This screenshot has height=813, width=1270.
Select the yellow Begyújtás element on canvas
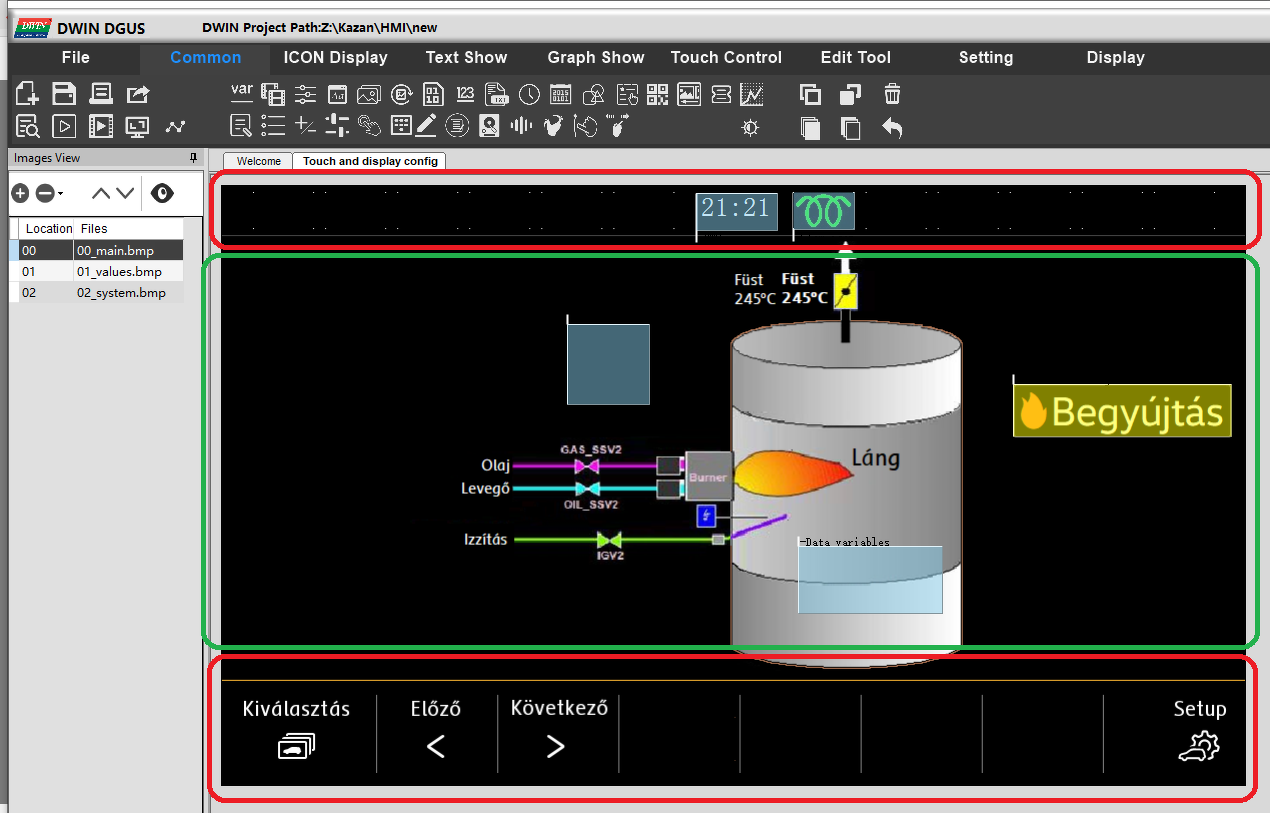(x=1122, y=411)
